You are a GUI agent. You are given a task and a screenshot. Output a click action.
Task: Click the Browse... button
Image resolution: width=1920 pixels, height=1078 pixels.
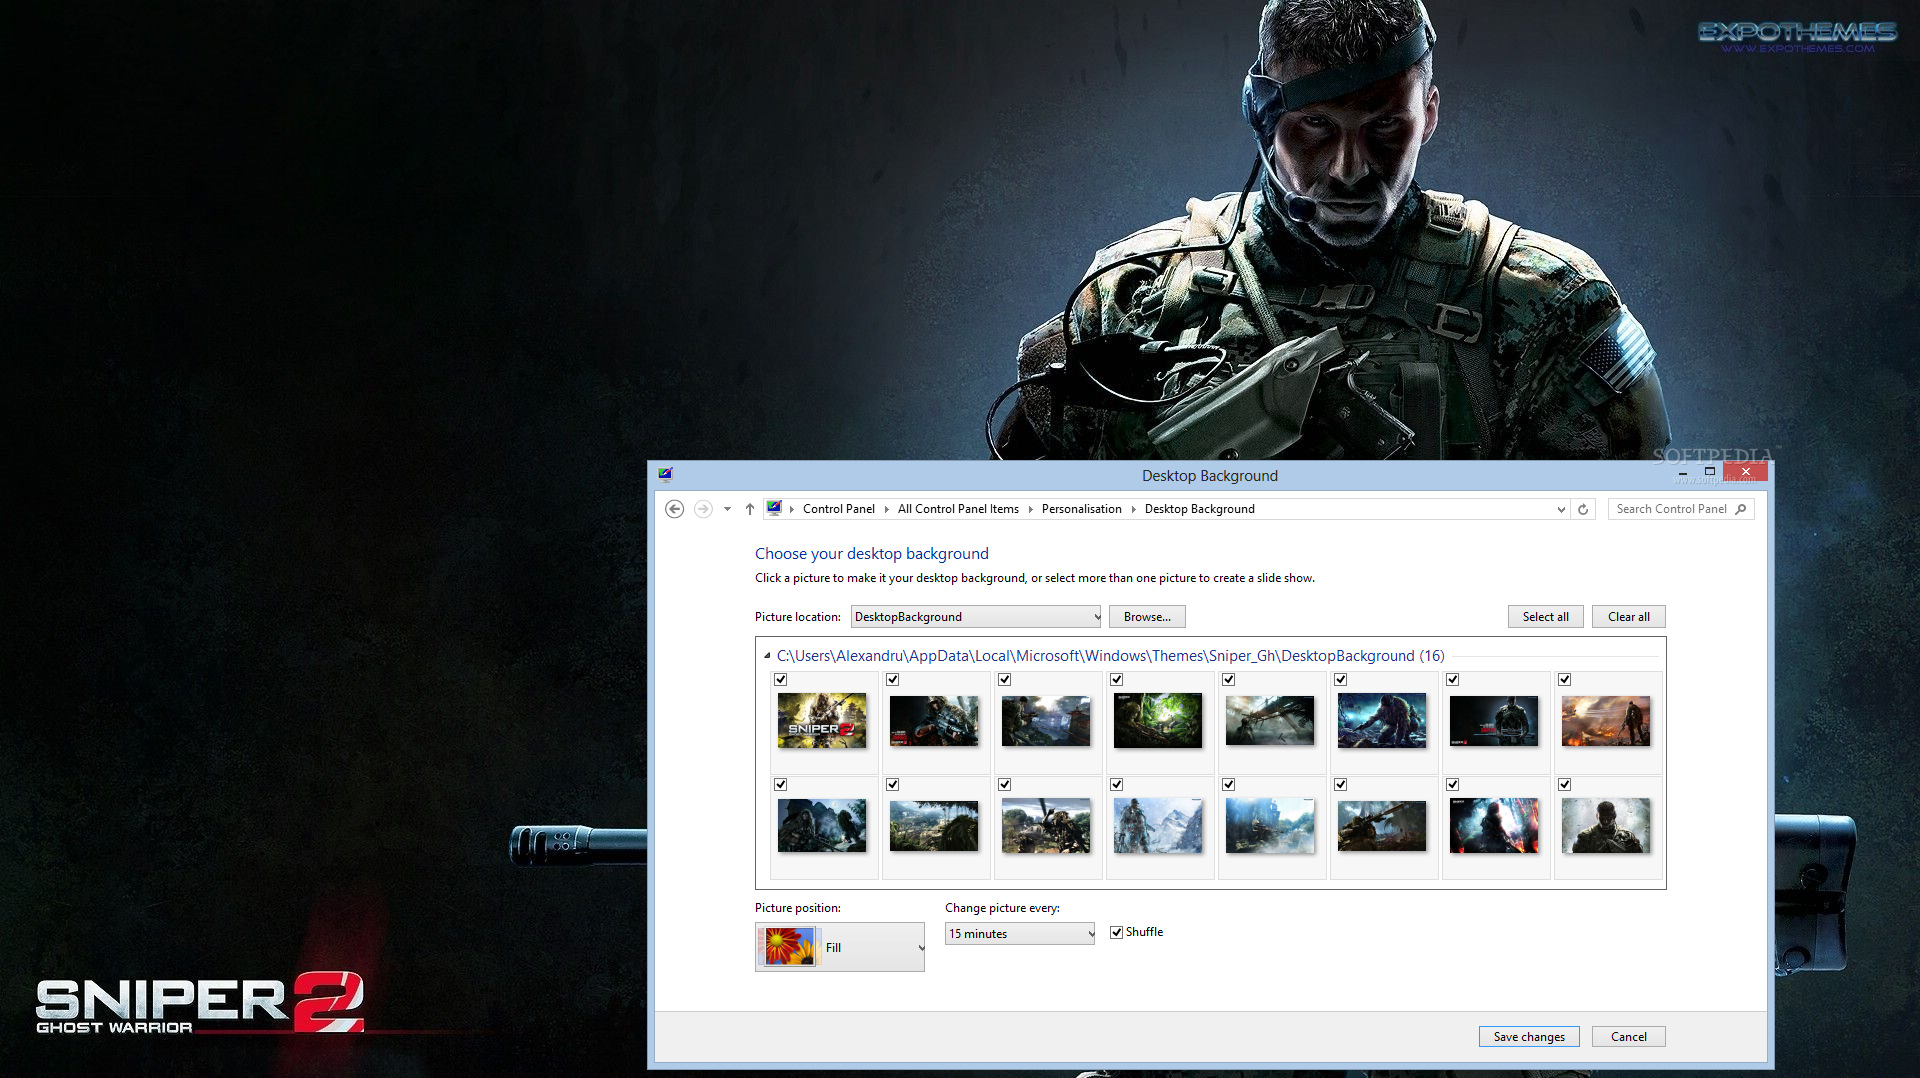(1147, 617)
